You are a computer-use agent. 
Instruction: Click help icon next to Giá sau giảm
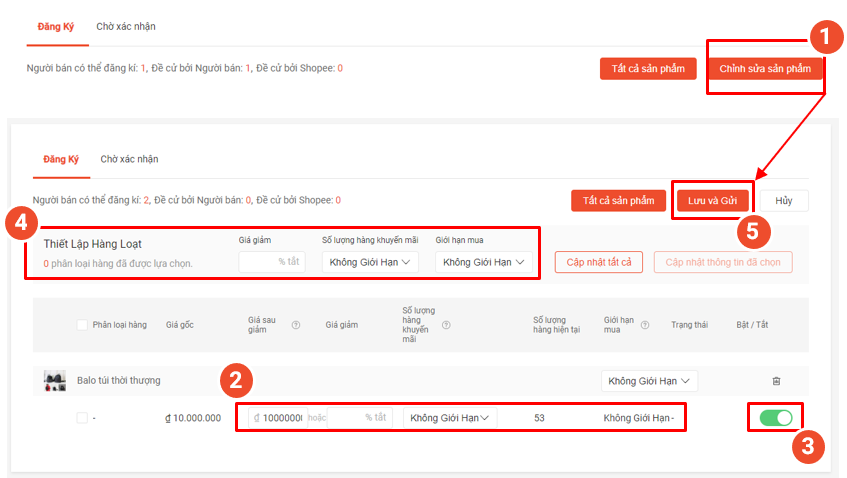pyautogui.click(x=295, y=325)
